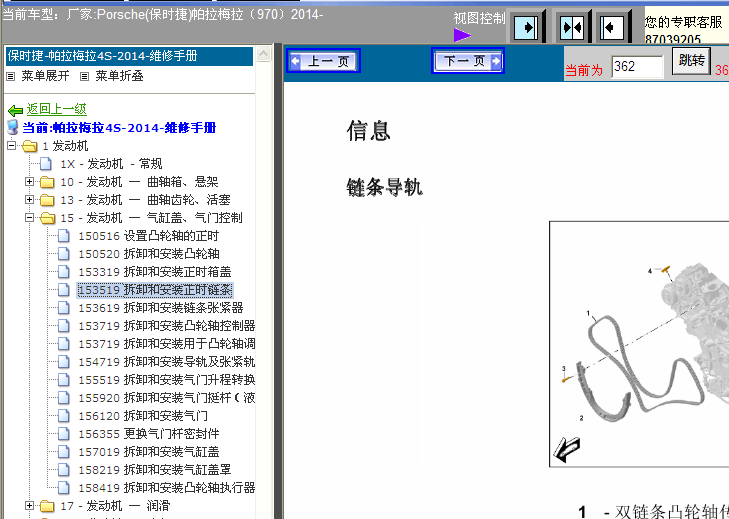Click page icon next to 150516
This screenshot has height=519, width=729.
coord(64,236)
